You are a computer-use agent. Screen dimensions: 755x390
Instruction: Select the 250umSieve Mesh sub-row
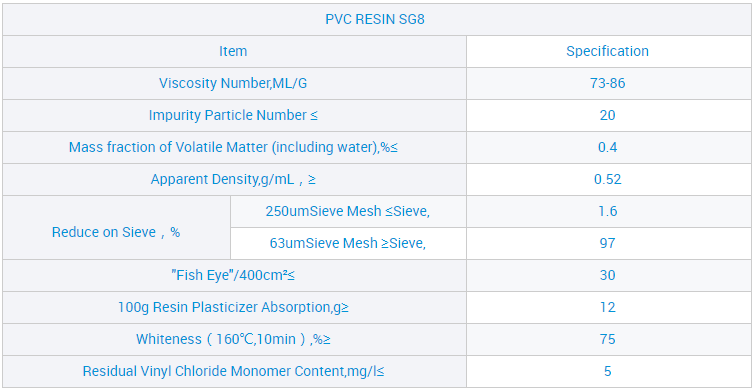(x=348, y=211)
